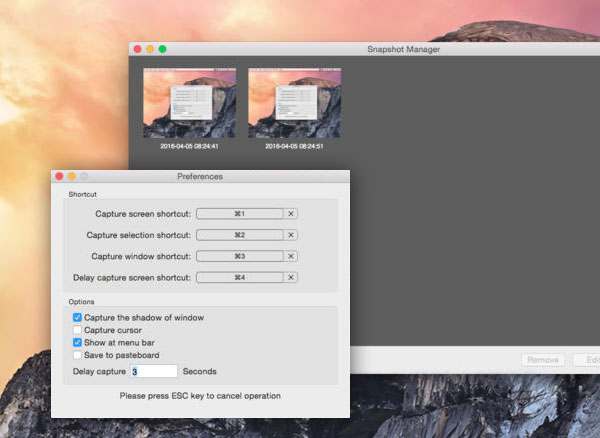Clear the Capture screen shortcut with its X
The height and width of the screenshot is (438, 600).
coord(291,214)
